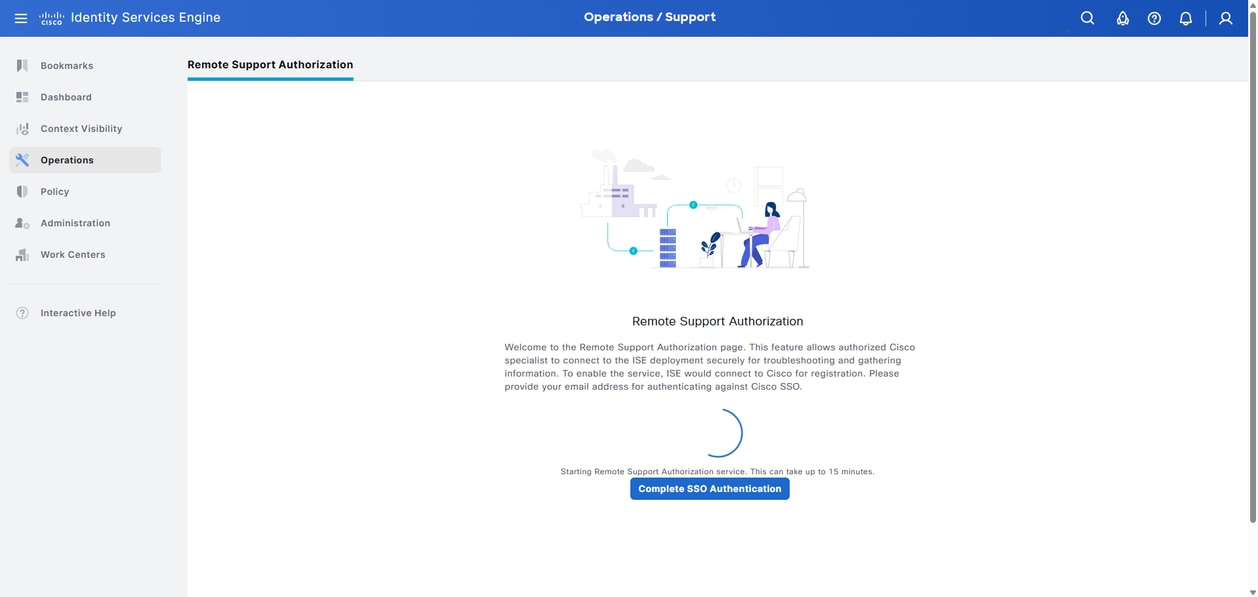The height and width of the screenshot is (597, 1258).
Task: Open the global search magnifier
Action: pyautogui.click(x=1085, y=17)
